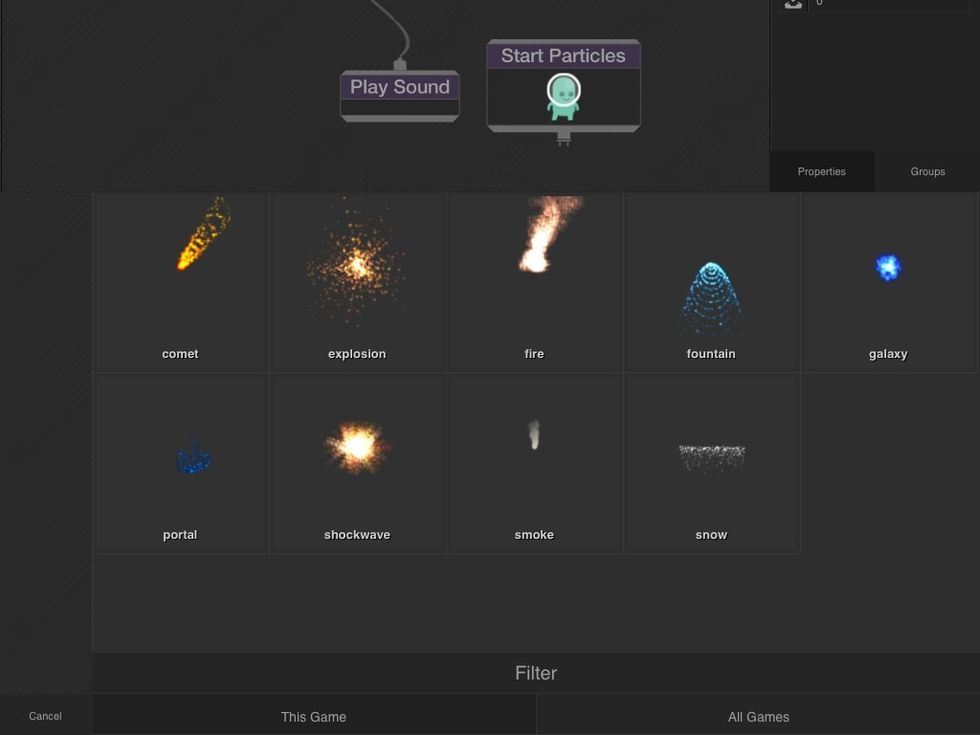Toggle the filter to All Games
Viewport: 980px width, 735px height.
point(759,716)
